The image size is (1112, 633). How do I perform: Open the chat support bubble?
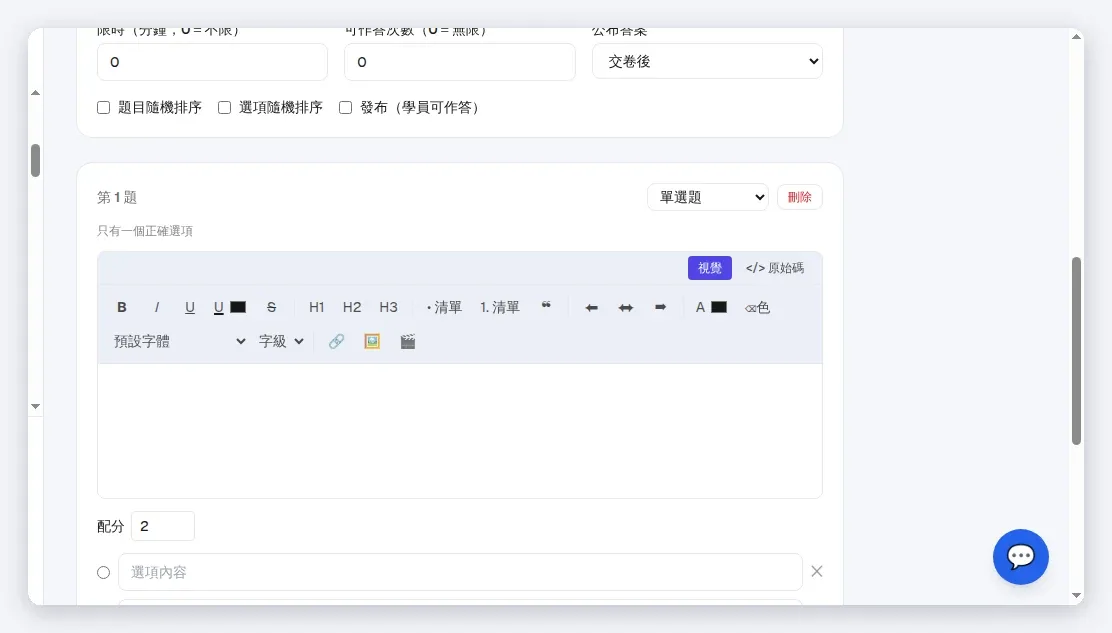tap(1021, 556)
